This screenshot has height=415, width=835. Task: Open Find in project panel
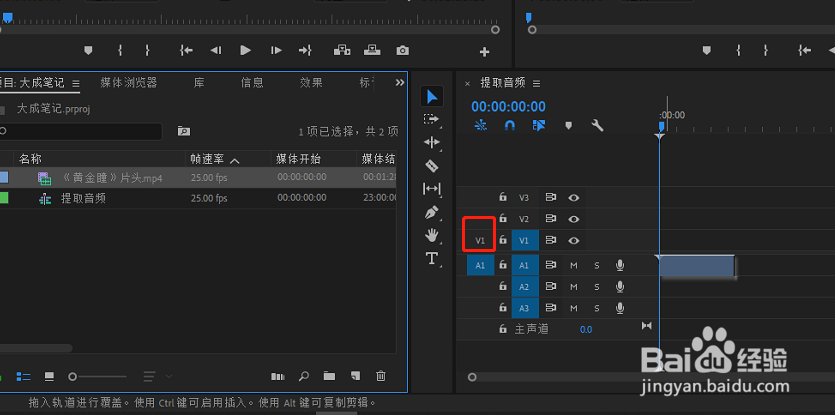[304, 377]
